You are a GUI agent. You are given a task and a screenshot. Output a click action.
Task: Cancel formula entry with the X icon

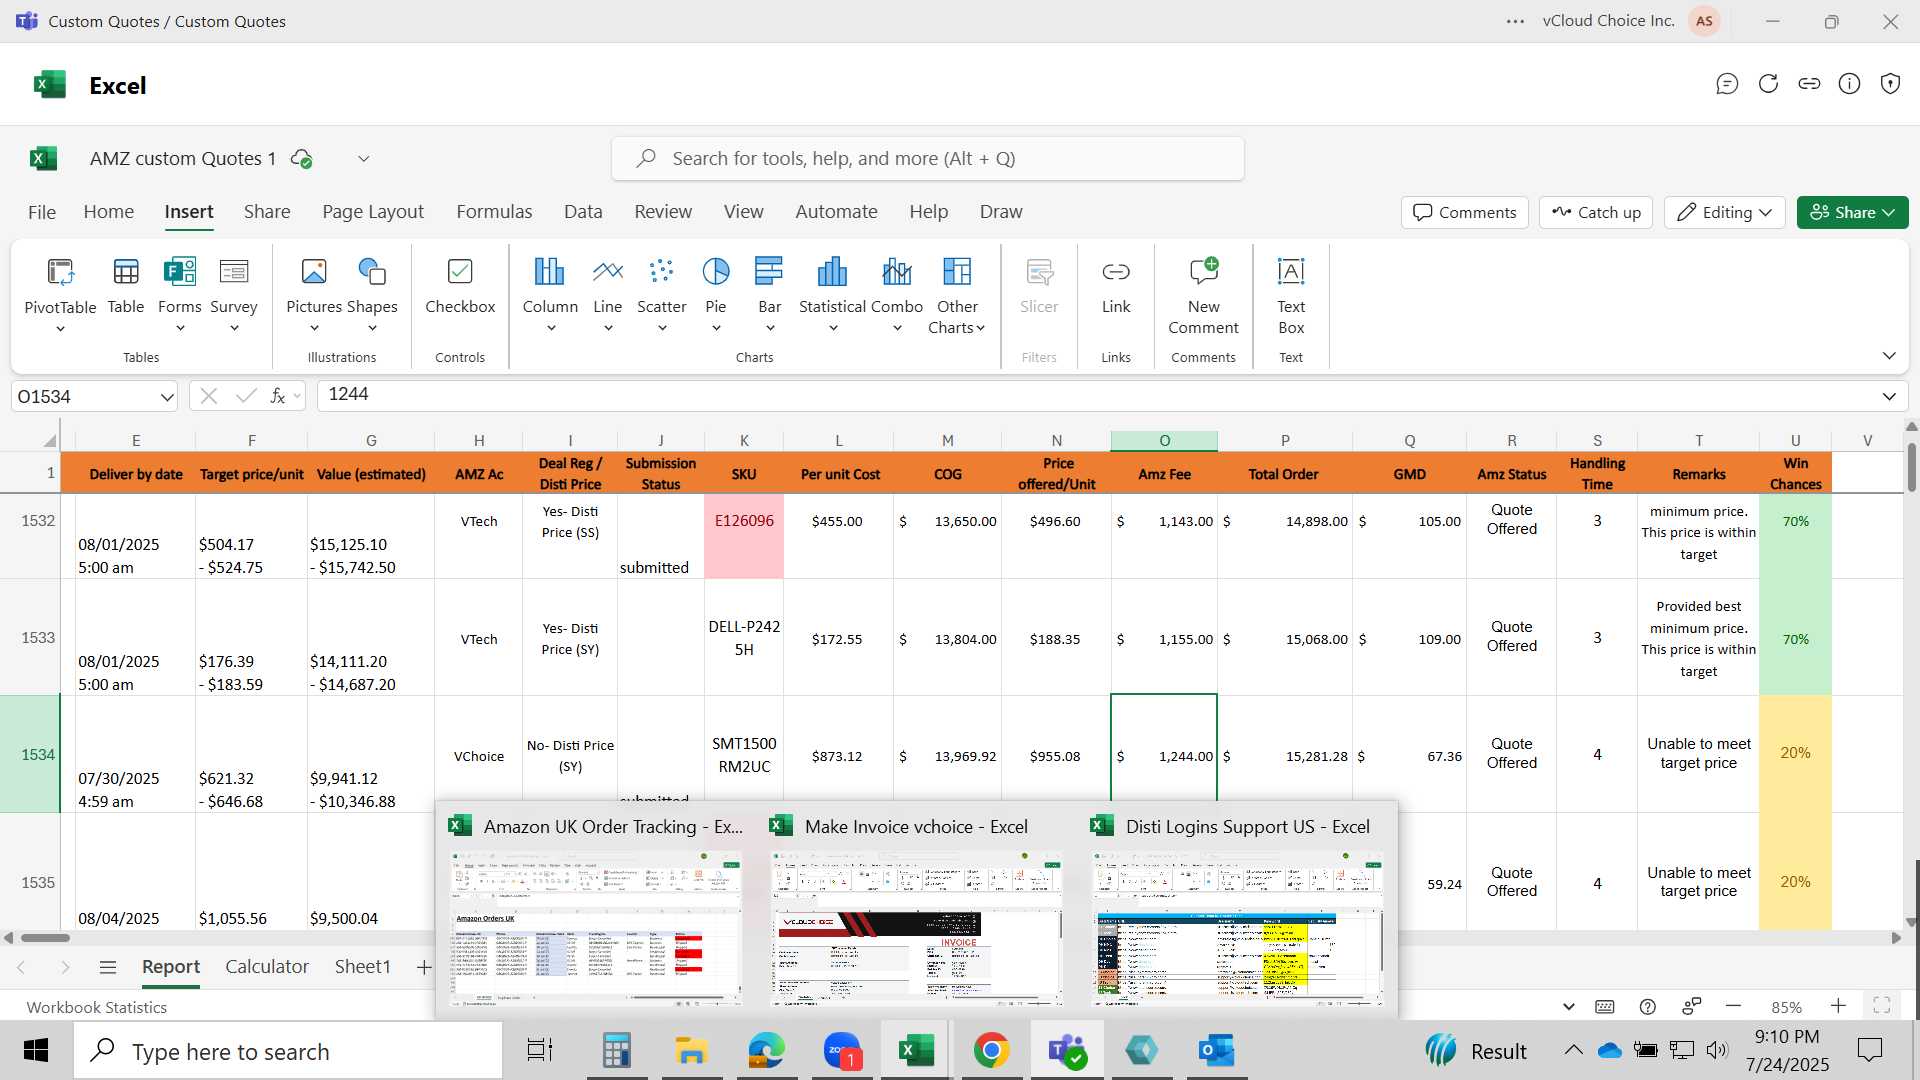pos(208,396)
